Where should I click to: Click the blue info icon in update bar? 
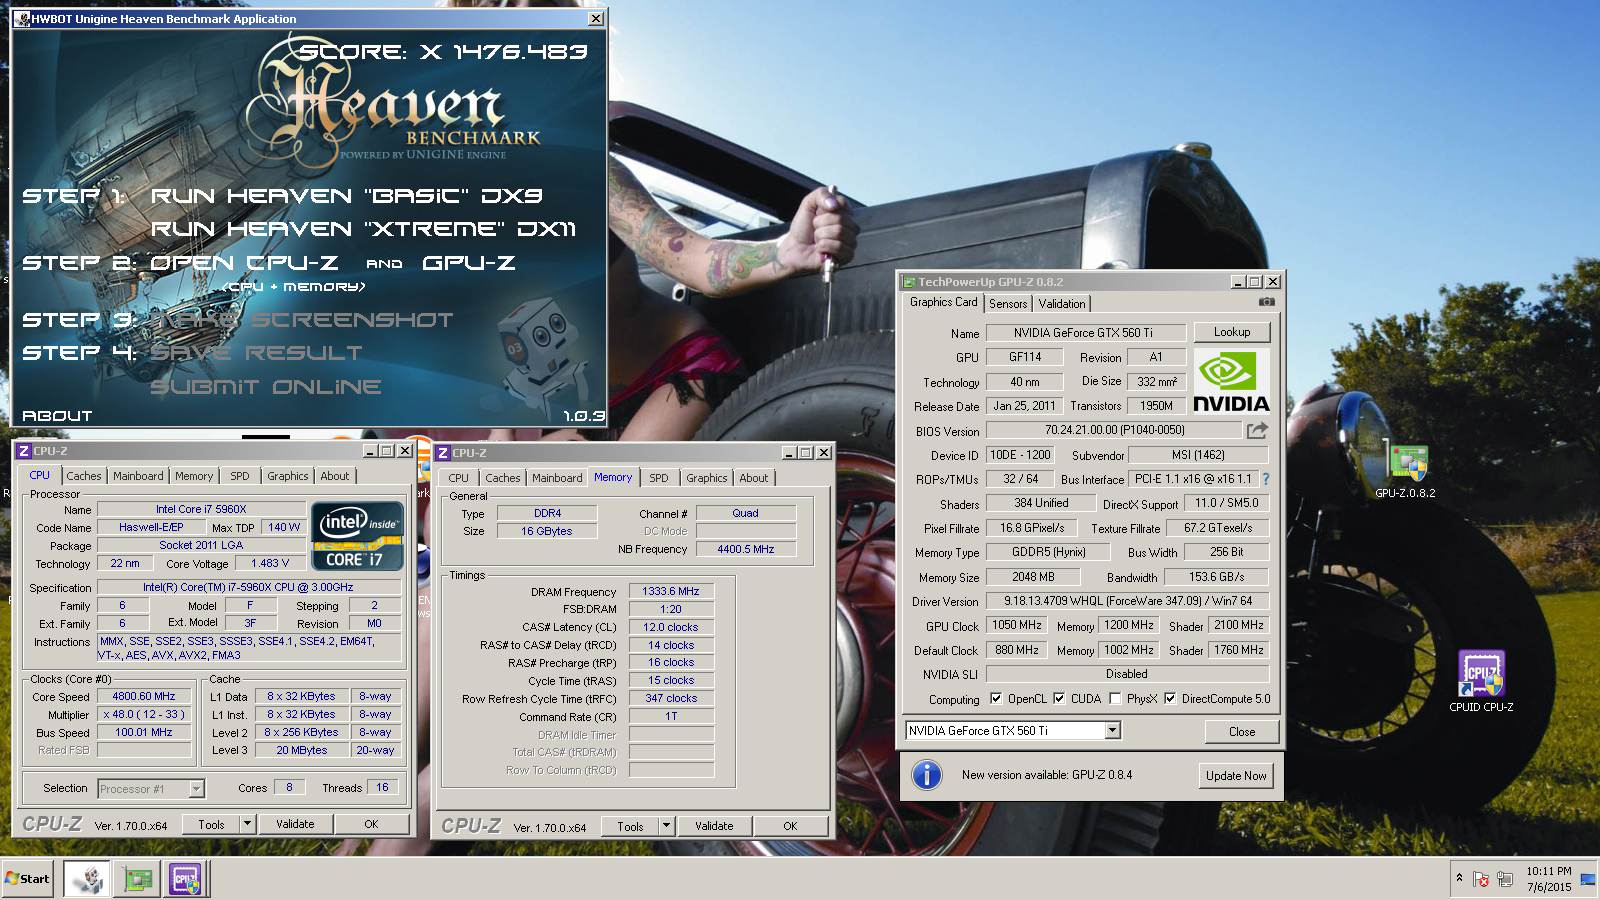pyautogui.click(x=927, y=775)
